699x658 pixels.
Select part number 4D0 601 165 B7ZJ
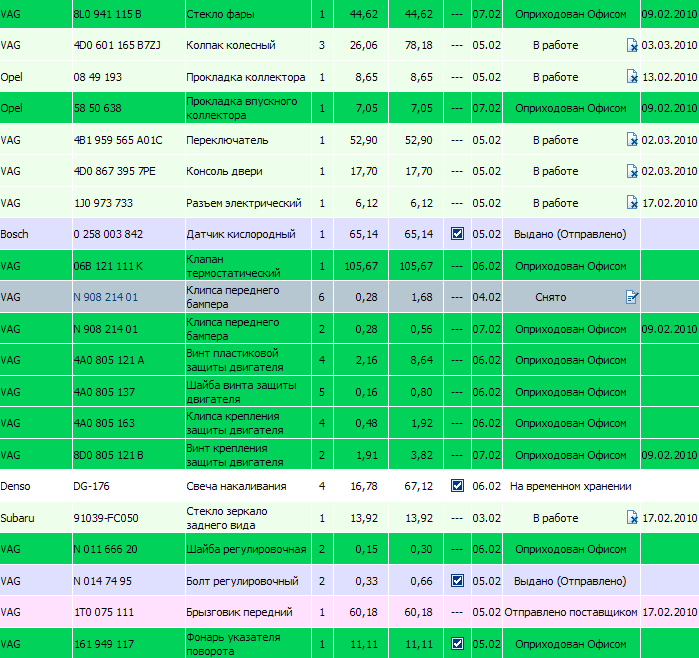tap(117, 45)
